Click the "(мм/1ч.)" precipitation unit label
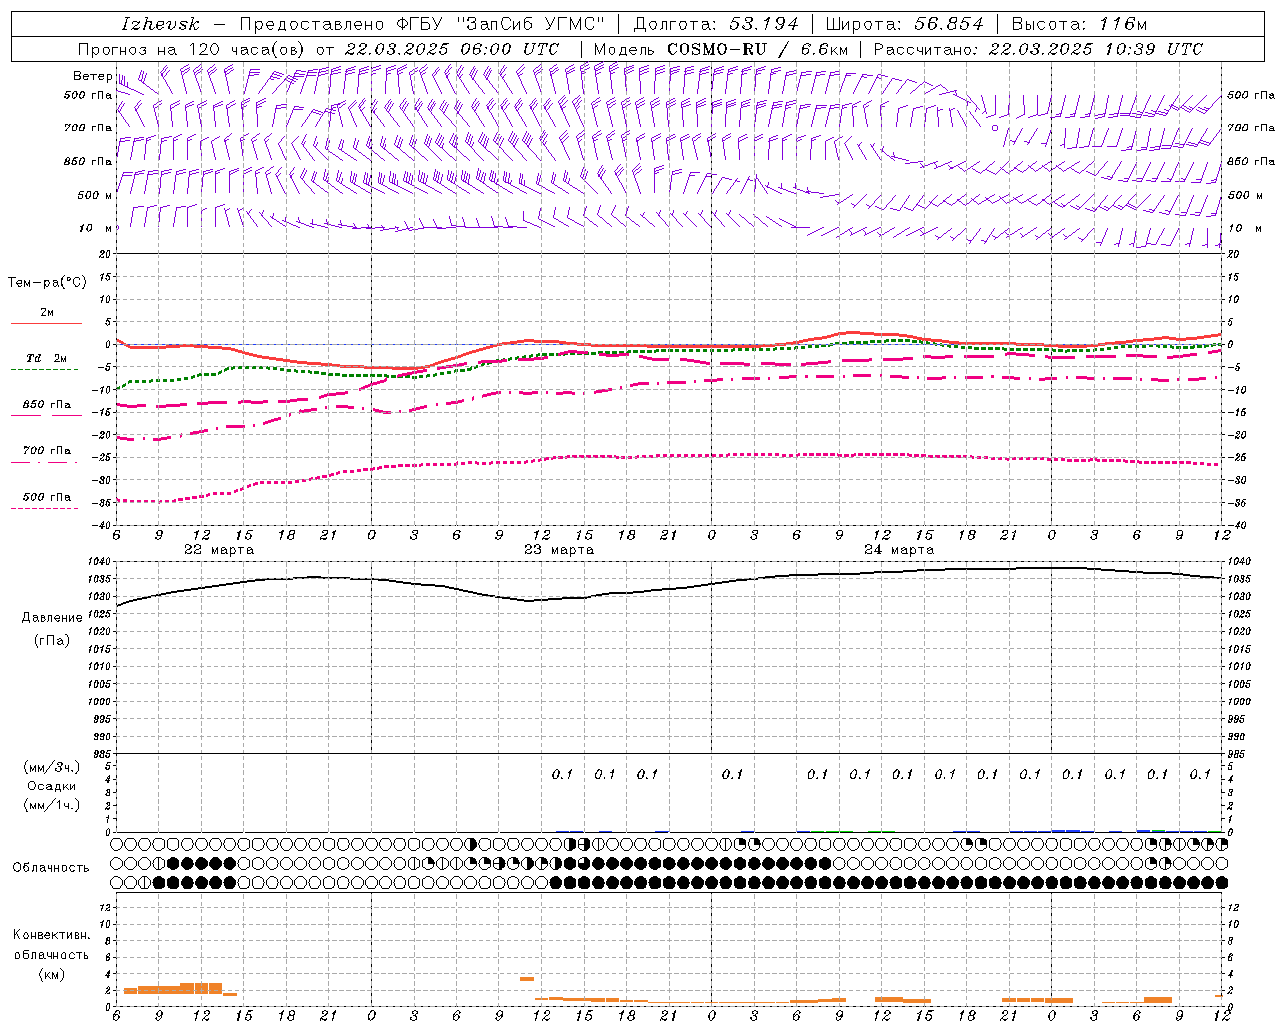 coord(51,805)
